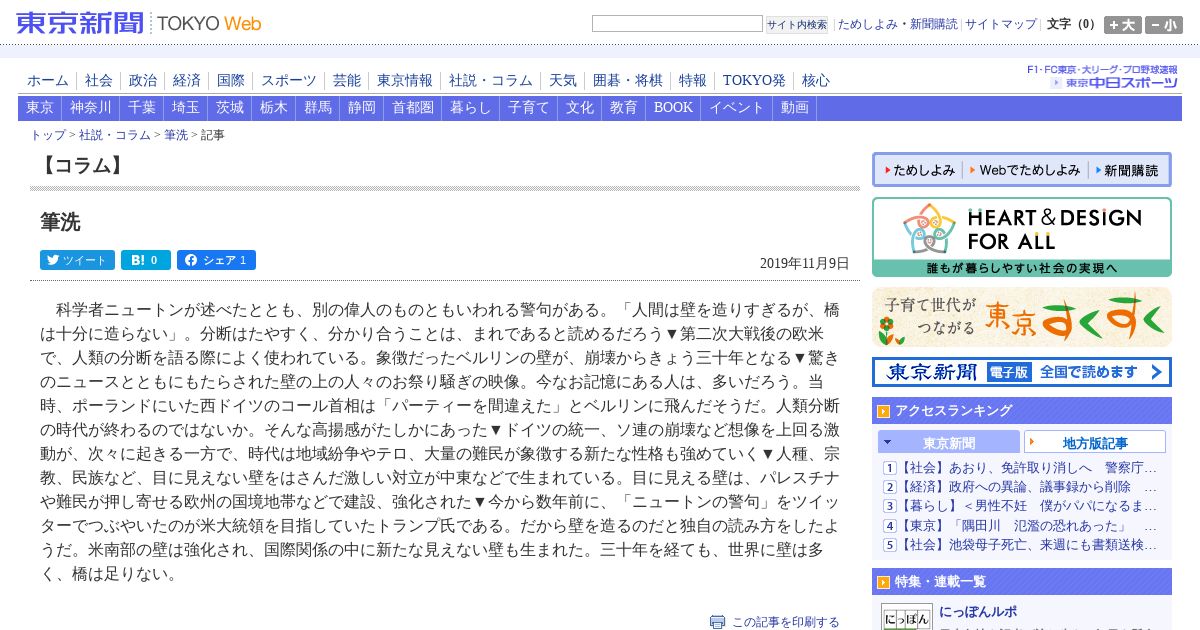This screenshot has width=1200, height=630.
Task: Select the 神奈川 regional tab
Action: (x=91, y=108)
